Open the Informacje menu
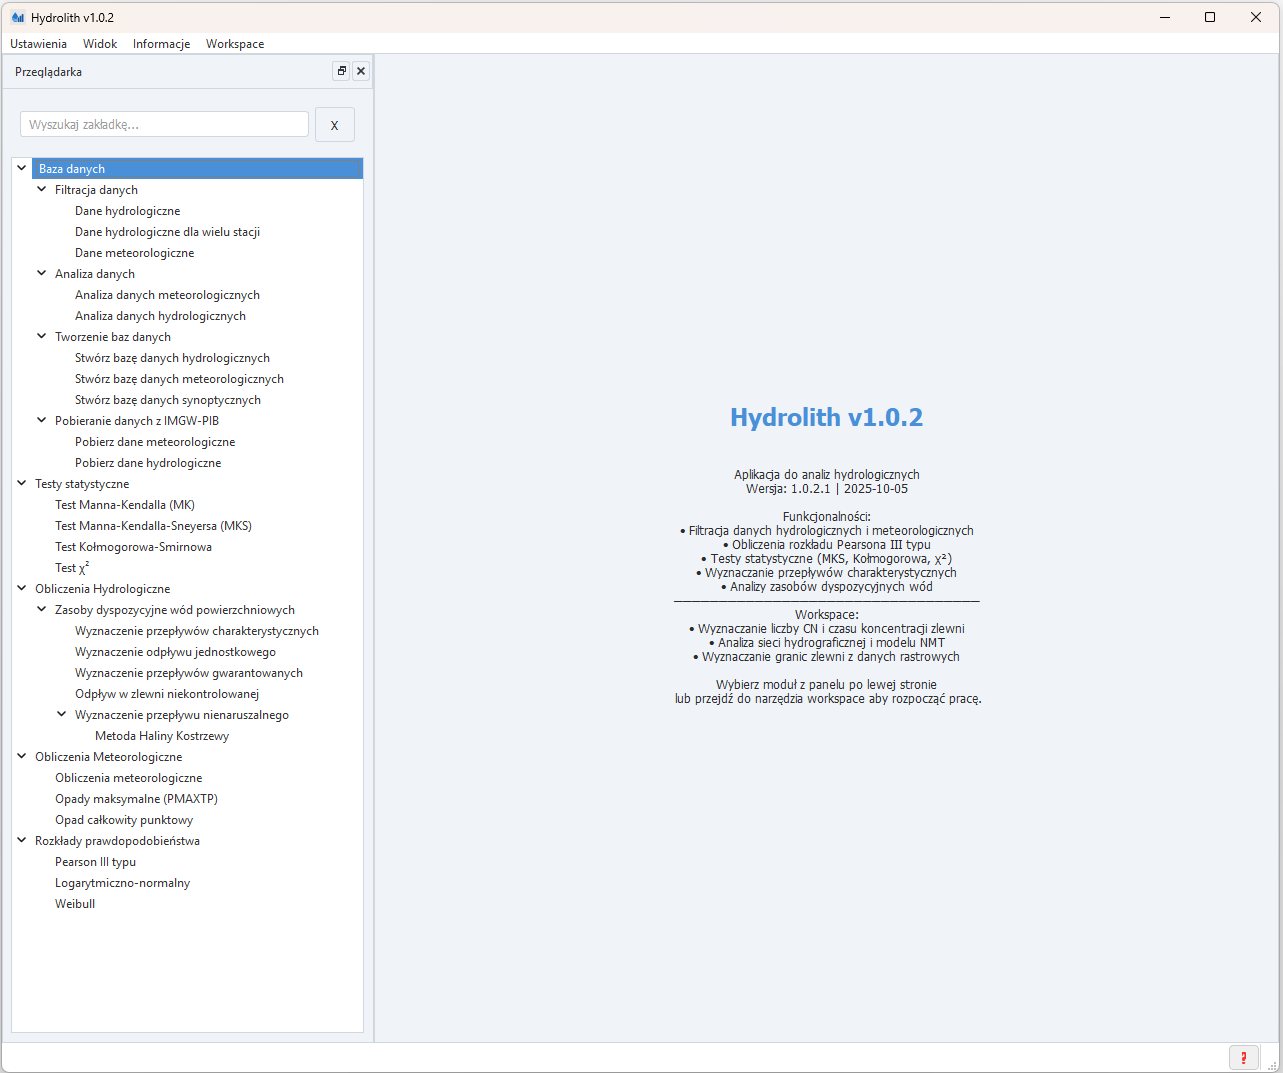Screen dimensions: 1283x1073 pos(161,44)
